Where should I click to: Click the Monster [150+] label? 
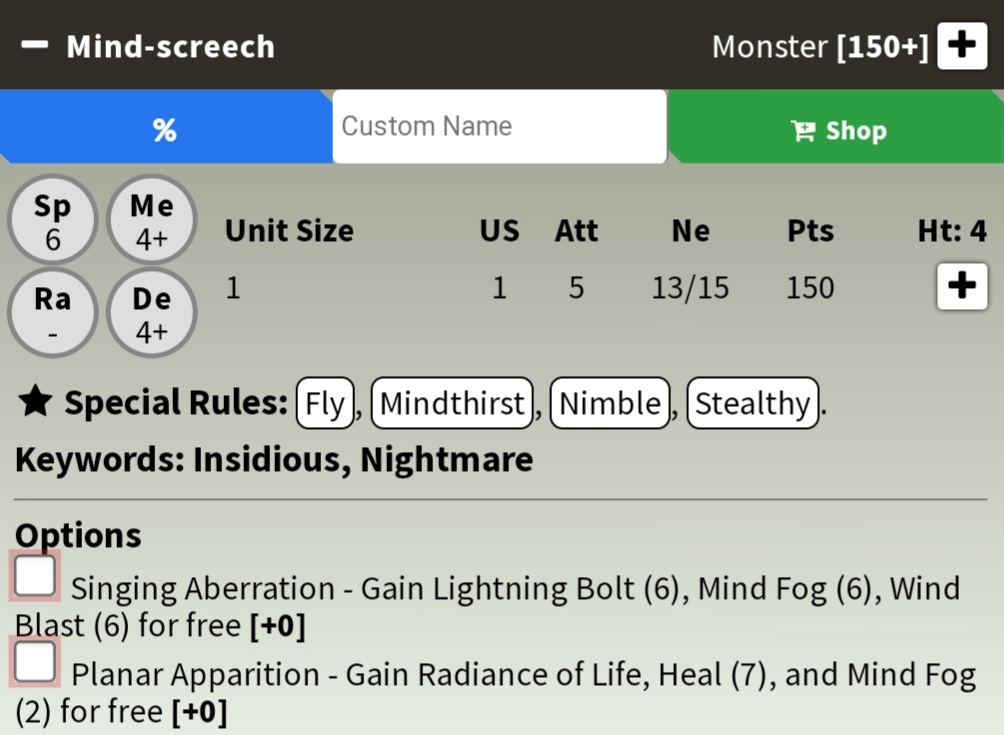pyautogui.click(x=820, y=46)
